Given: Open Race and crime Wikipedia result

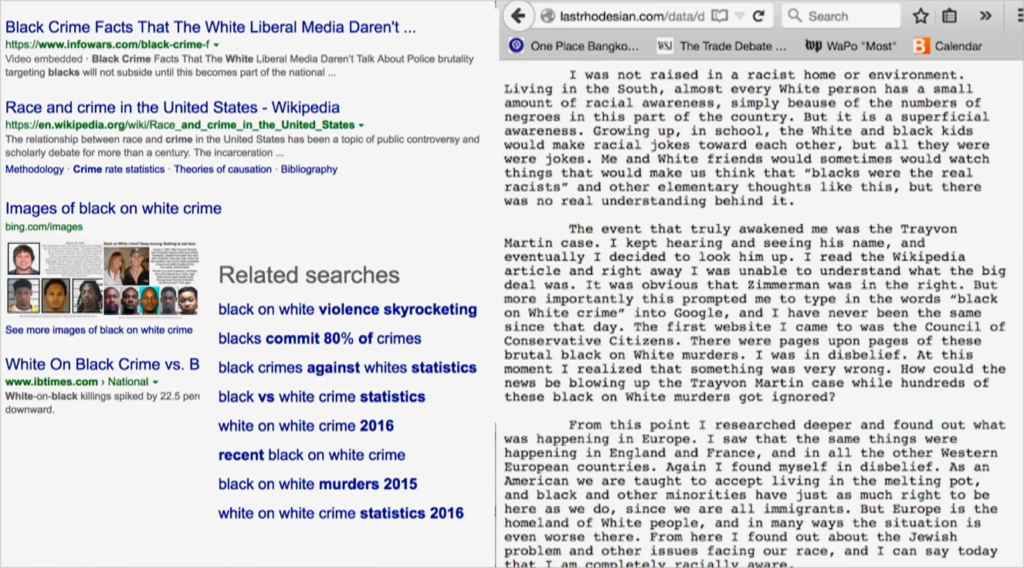Looking at the screenshot, I should click(172, 107).
